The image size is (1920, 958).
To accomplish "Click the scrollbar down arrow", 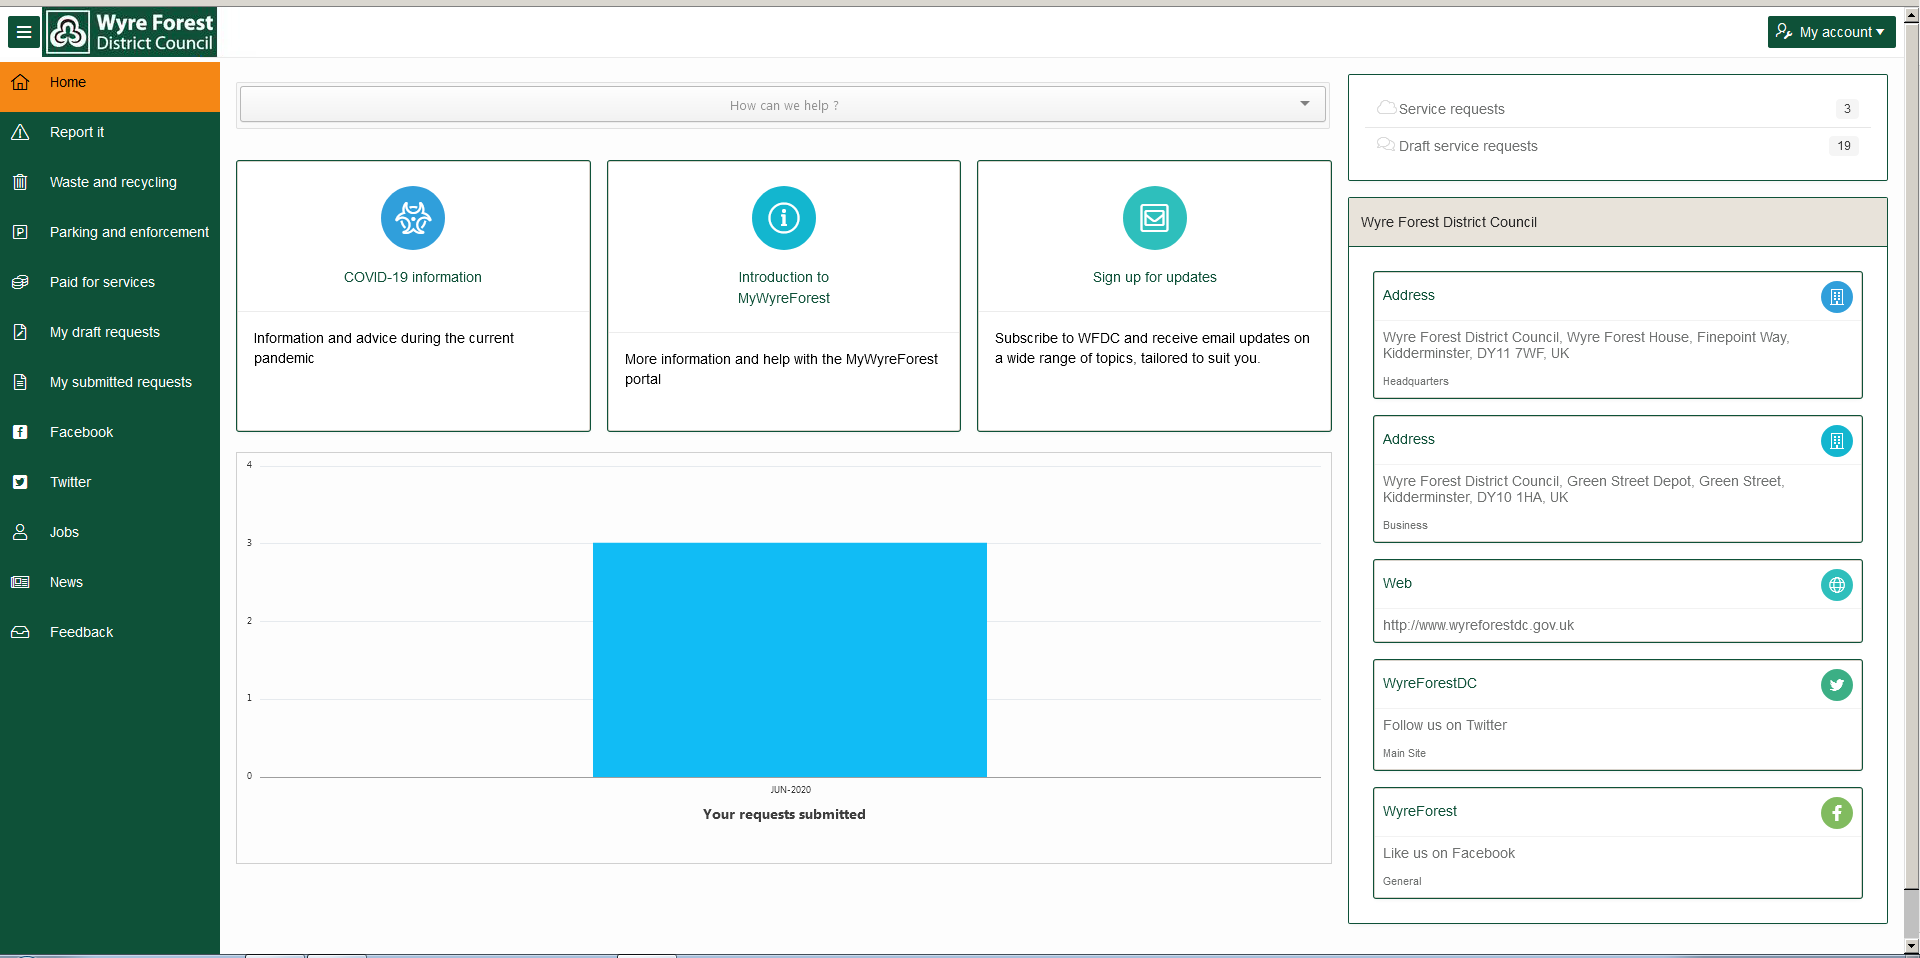I will coord(1911,946).
